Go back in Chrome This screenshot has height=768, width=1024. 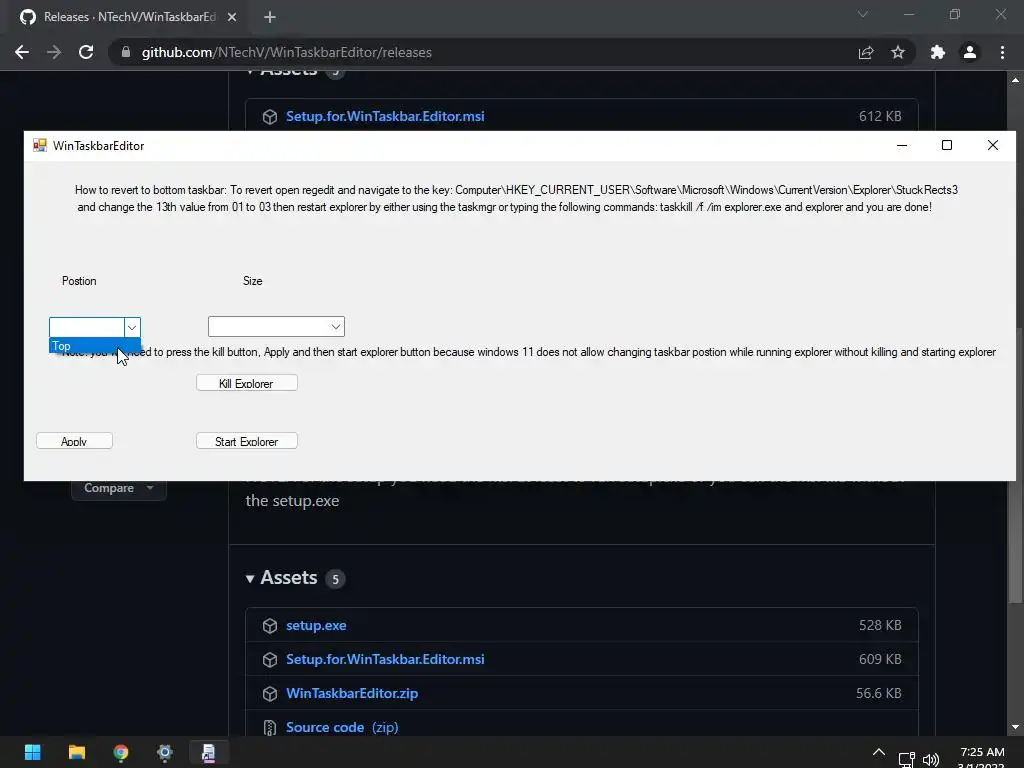click(22, 52)
